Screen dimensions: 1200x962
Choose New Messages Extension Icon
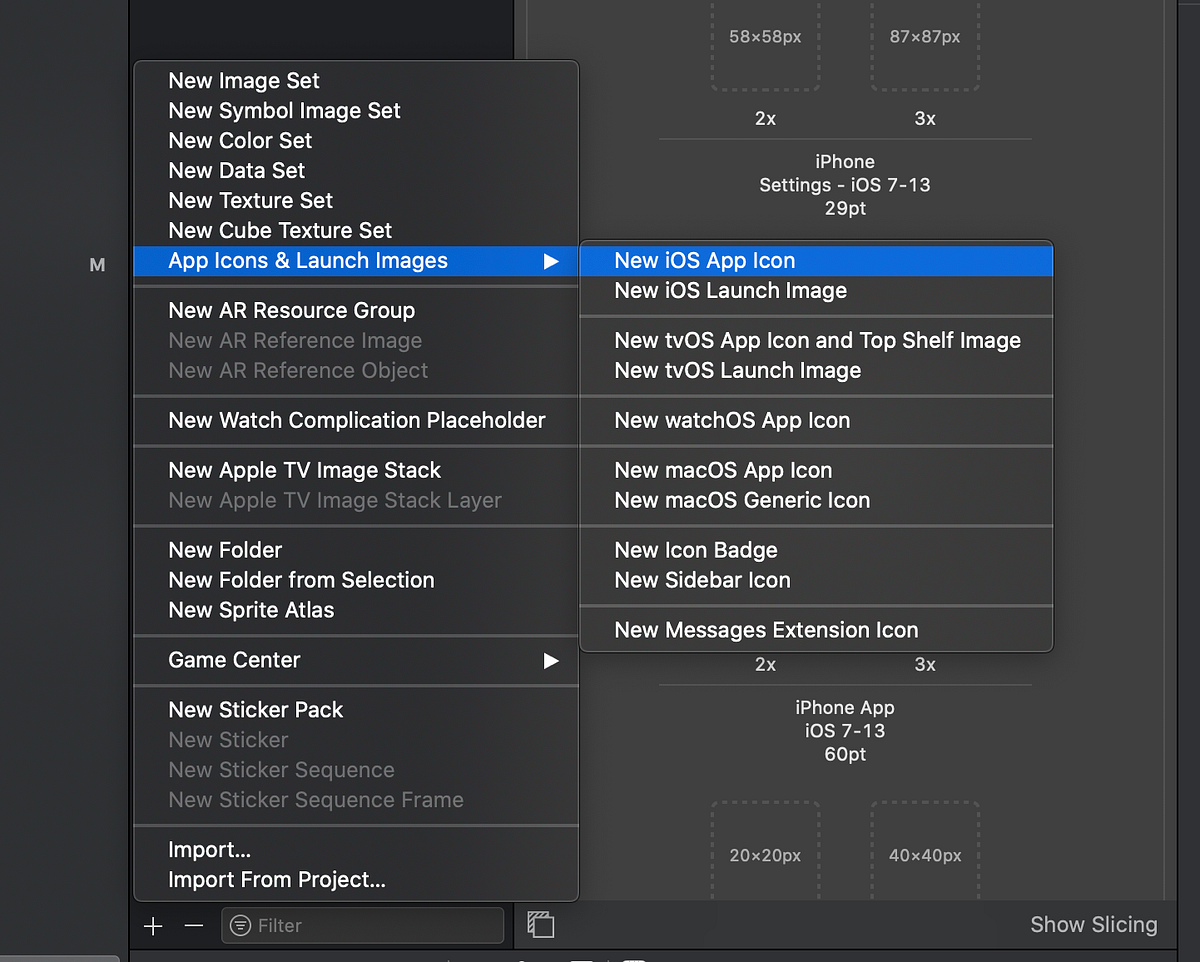click(765, 630)
